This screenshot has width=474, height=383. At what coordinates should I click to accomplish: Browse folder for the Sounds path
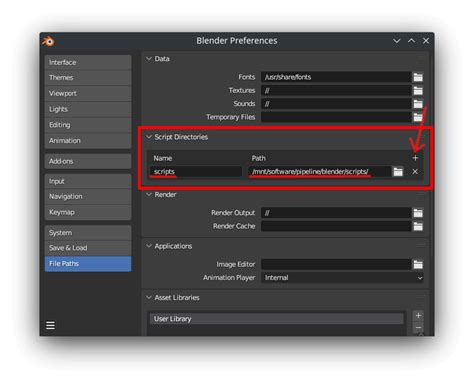point(418,104)
